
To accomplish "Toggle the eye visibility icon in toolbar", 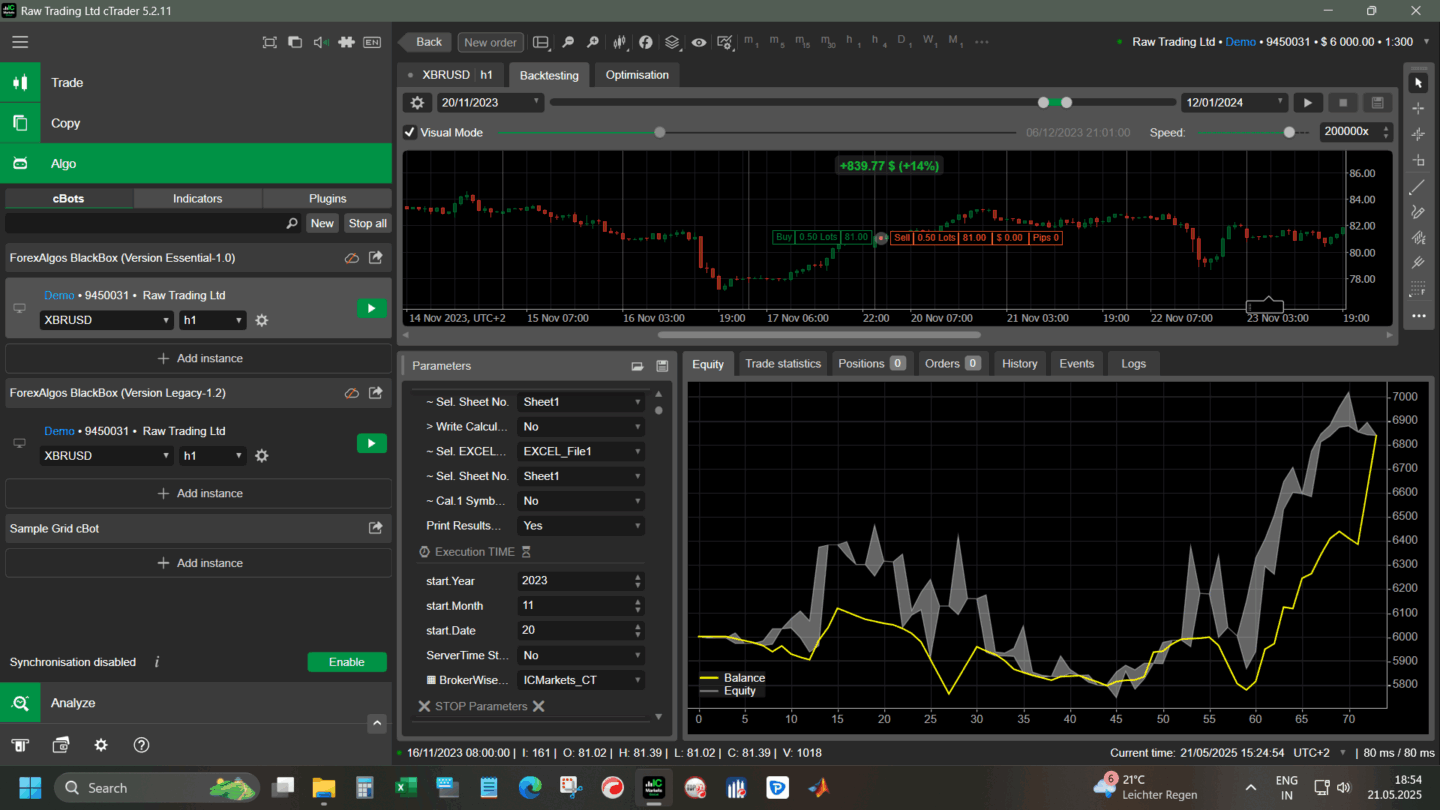I will (698, 42).
